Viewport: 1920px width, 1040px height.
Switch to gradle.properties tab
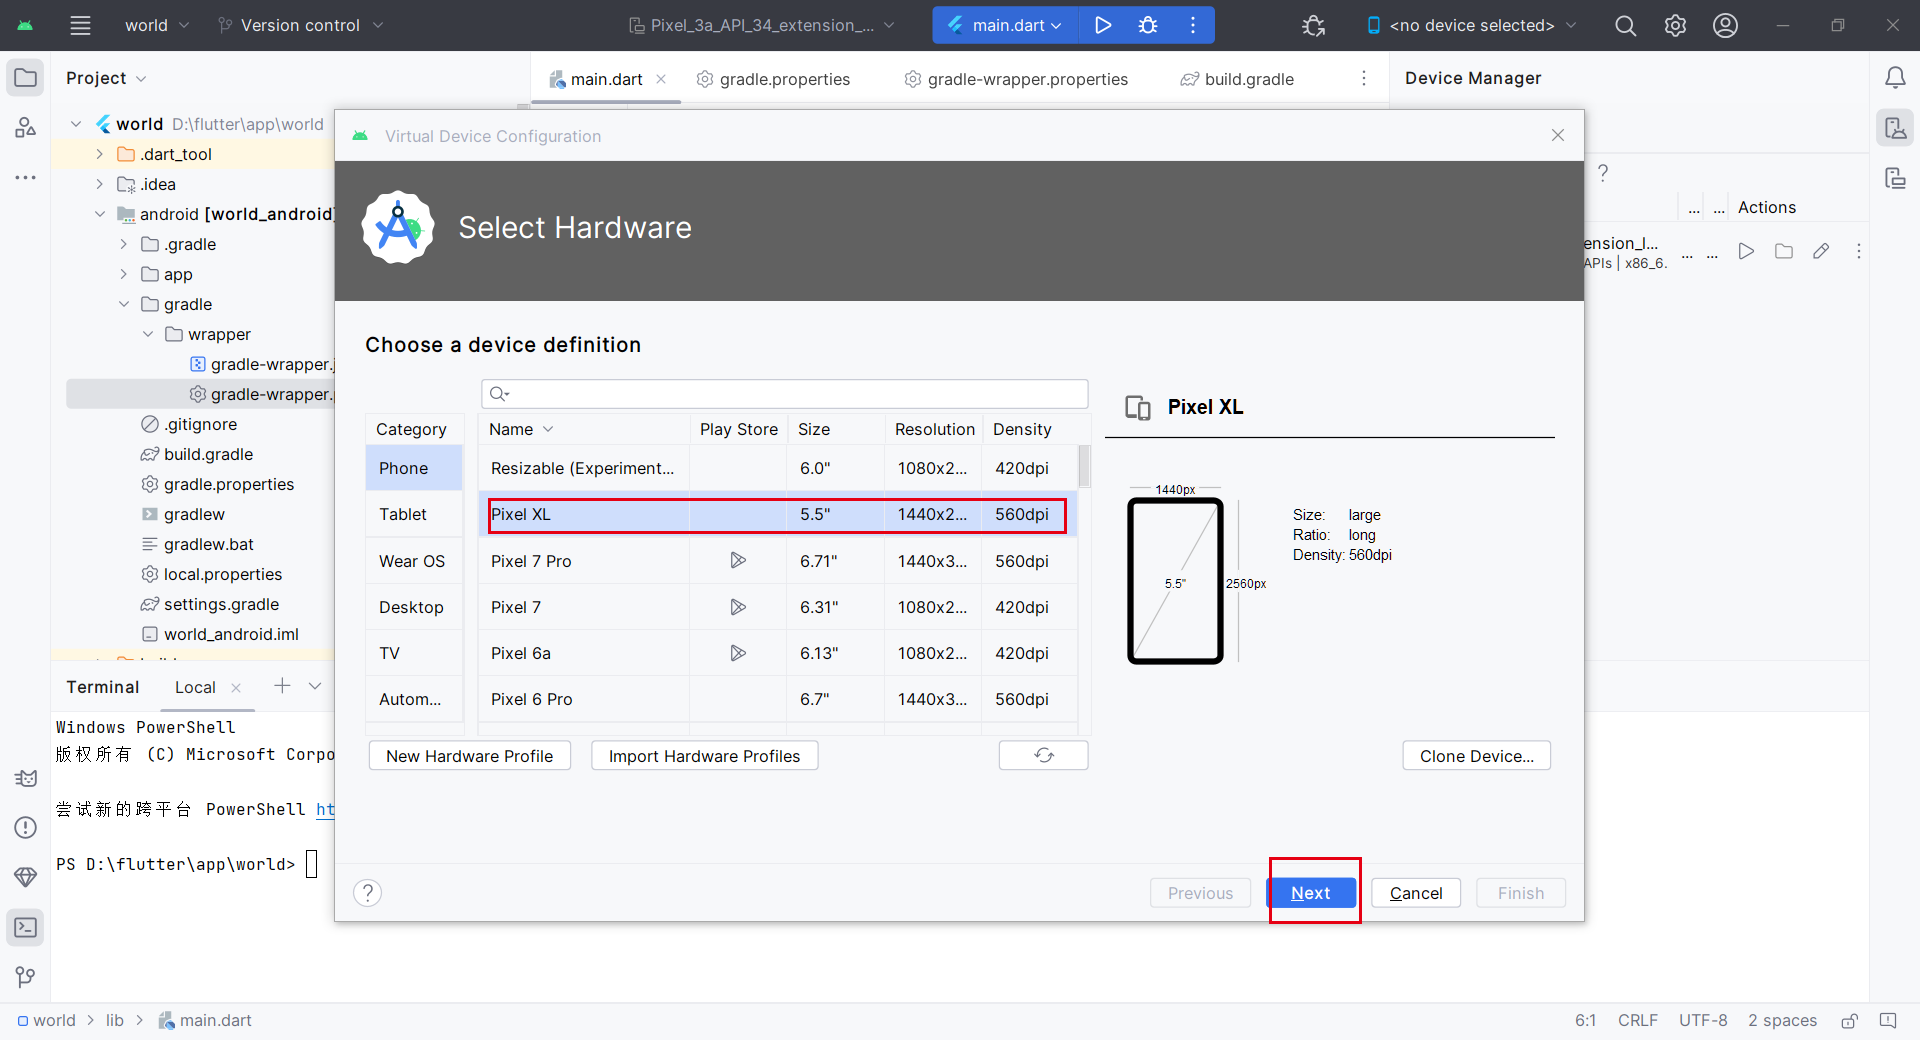click(x=773, y=79)
